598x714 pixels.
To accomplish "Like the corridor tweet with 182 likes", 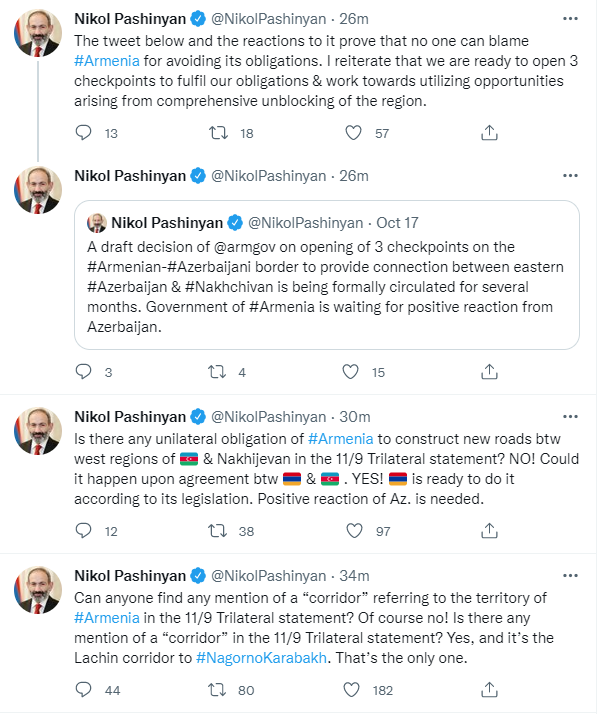I will [x=351, y=689].
